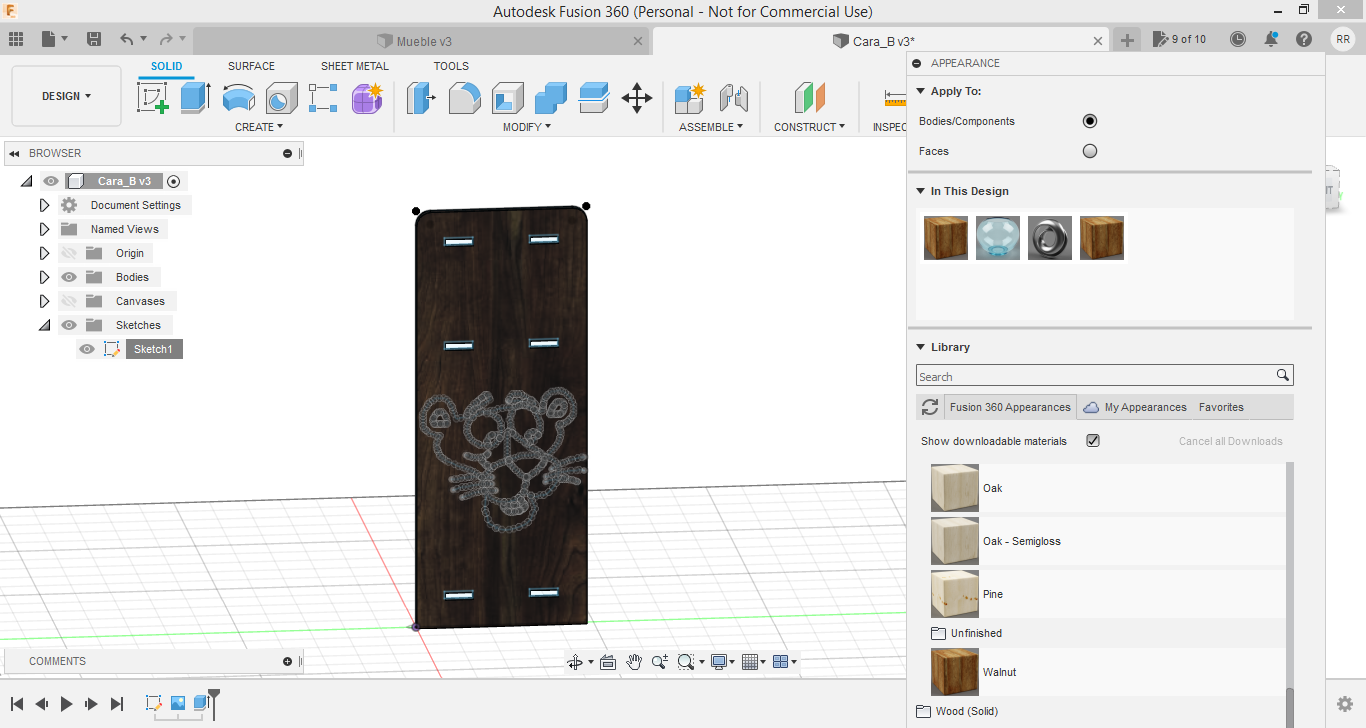Open the CONSTRUCT dropdown menu
The height and width of the screenshot is (728, 1366).
click(809, 127)
